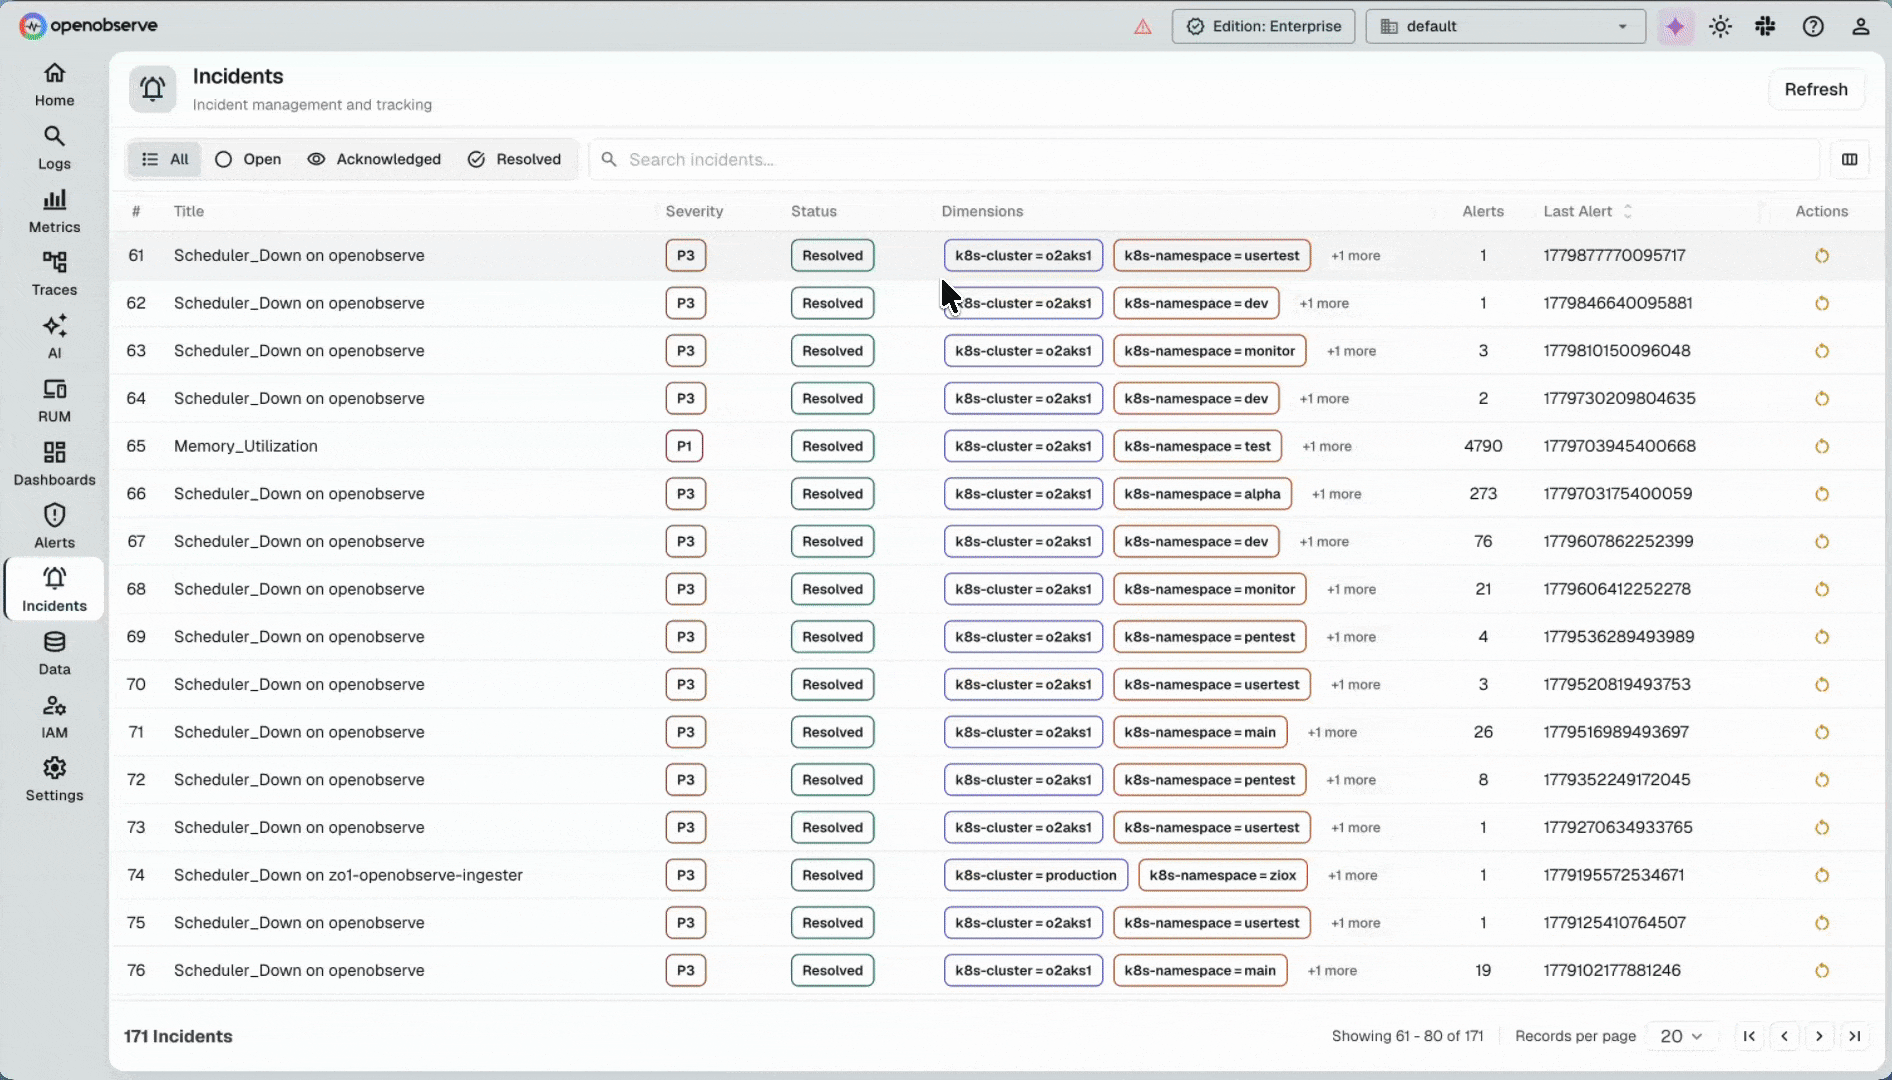Click k8s-namespace=test dimension tag
1892x1080 pixels.
tap(1197, 446)
